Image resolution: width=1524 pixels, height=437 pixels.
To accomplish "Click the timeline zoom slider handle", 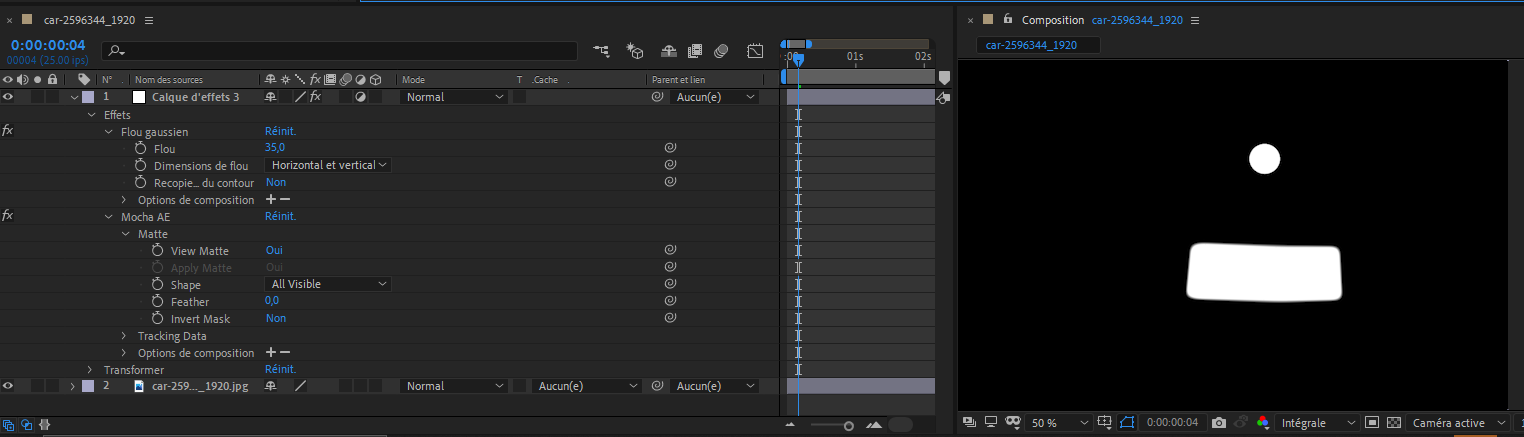I will (849, 426).
